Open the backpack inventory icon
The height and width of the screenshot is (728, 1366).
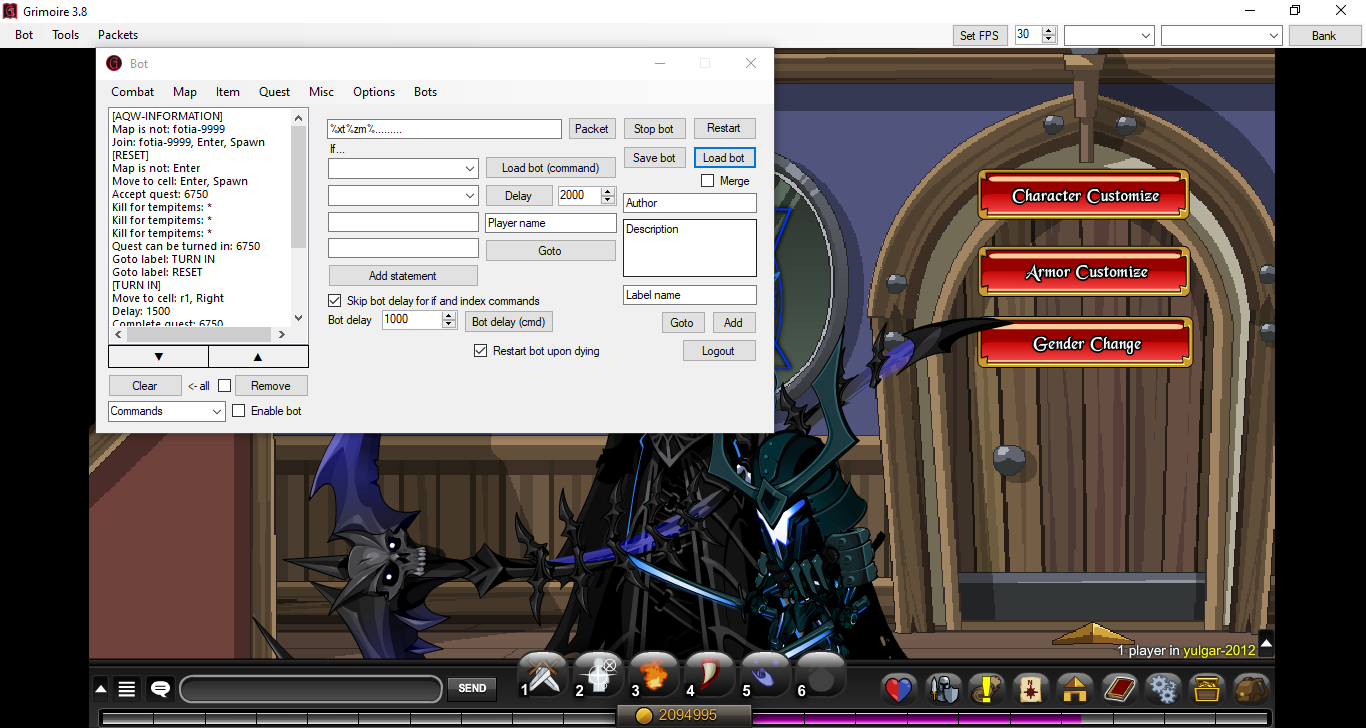(x=1251, y=688)
